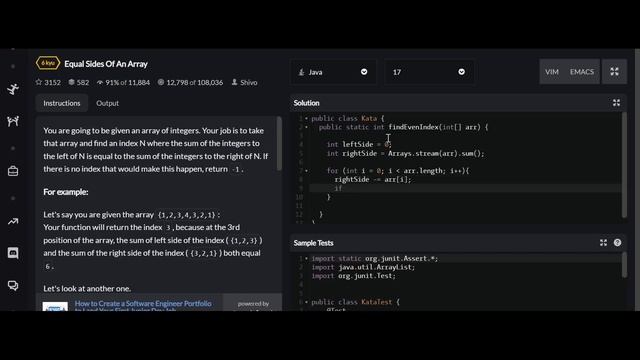Open the Leaderboard trending arrow icon
The height and width of the screenshot is (360, 640).
(13, 222)
